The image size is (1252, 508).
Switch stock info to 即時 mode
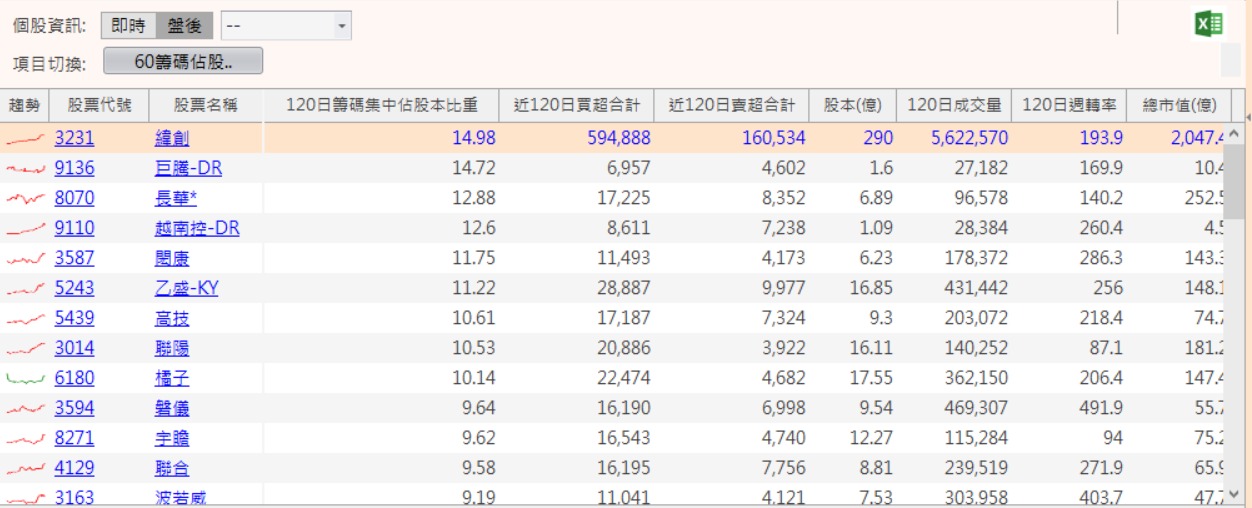pos(128,25)
